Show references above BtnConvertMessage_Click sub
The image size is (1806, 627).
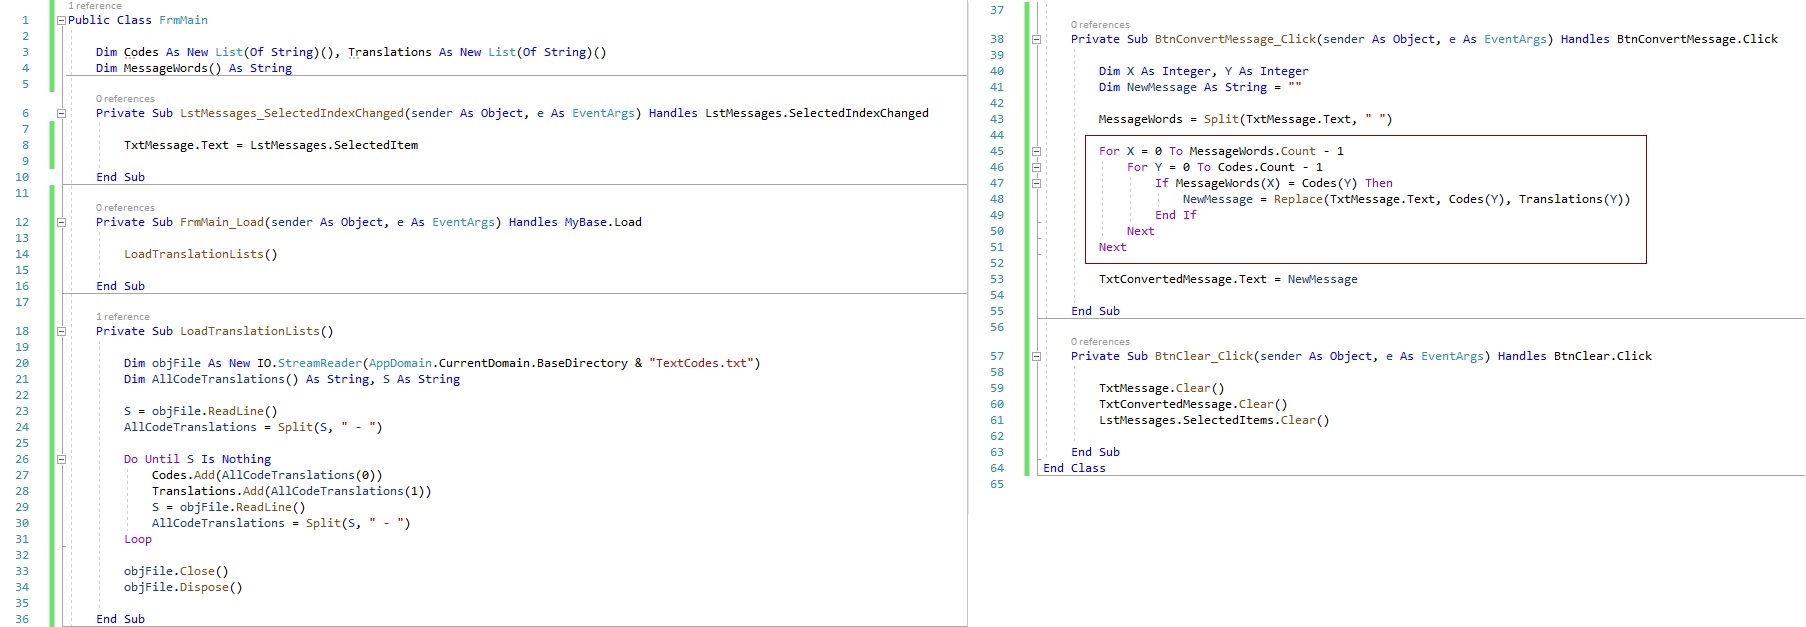1100,25
